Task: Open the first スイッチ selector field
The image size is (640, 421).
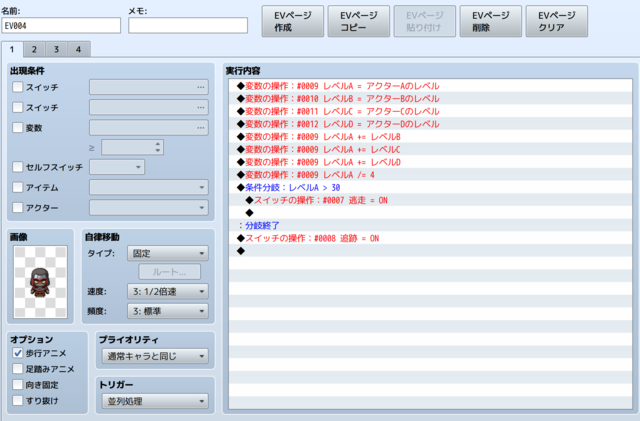Action: (149, 87)
